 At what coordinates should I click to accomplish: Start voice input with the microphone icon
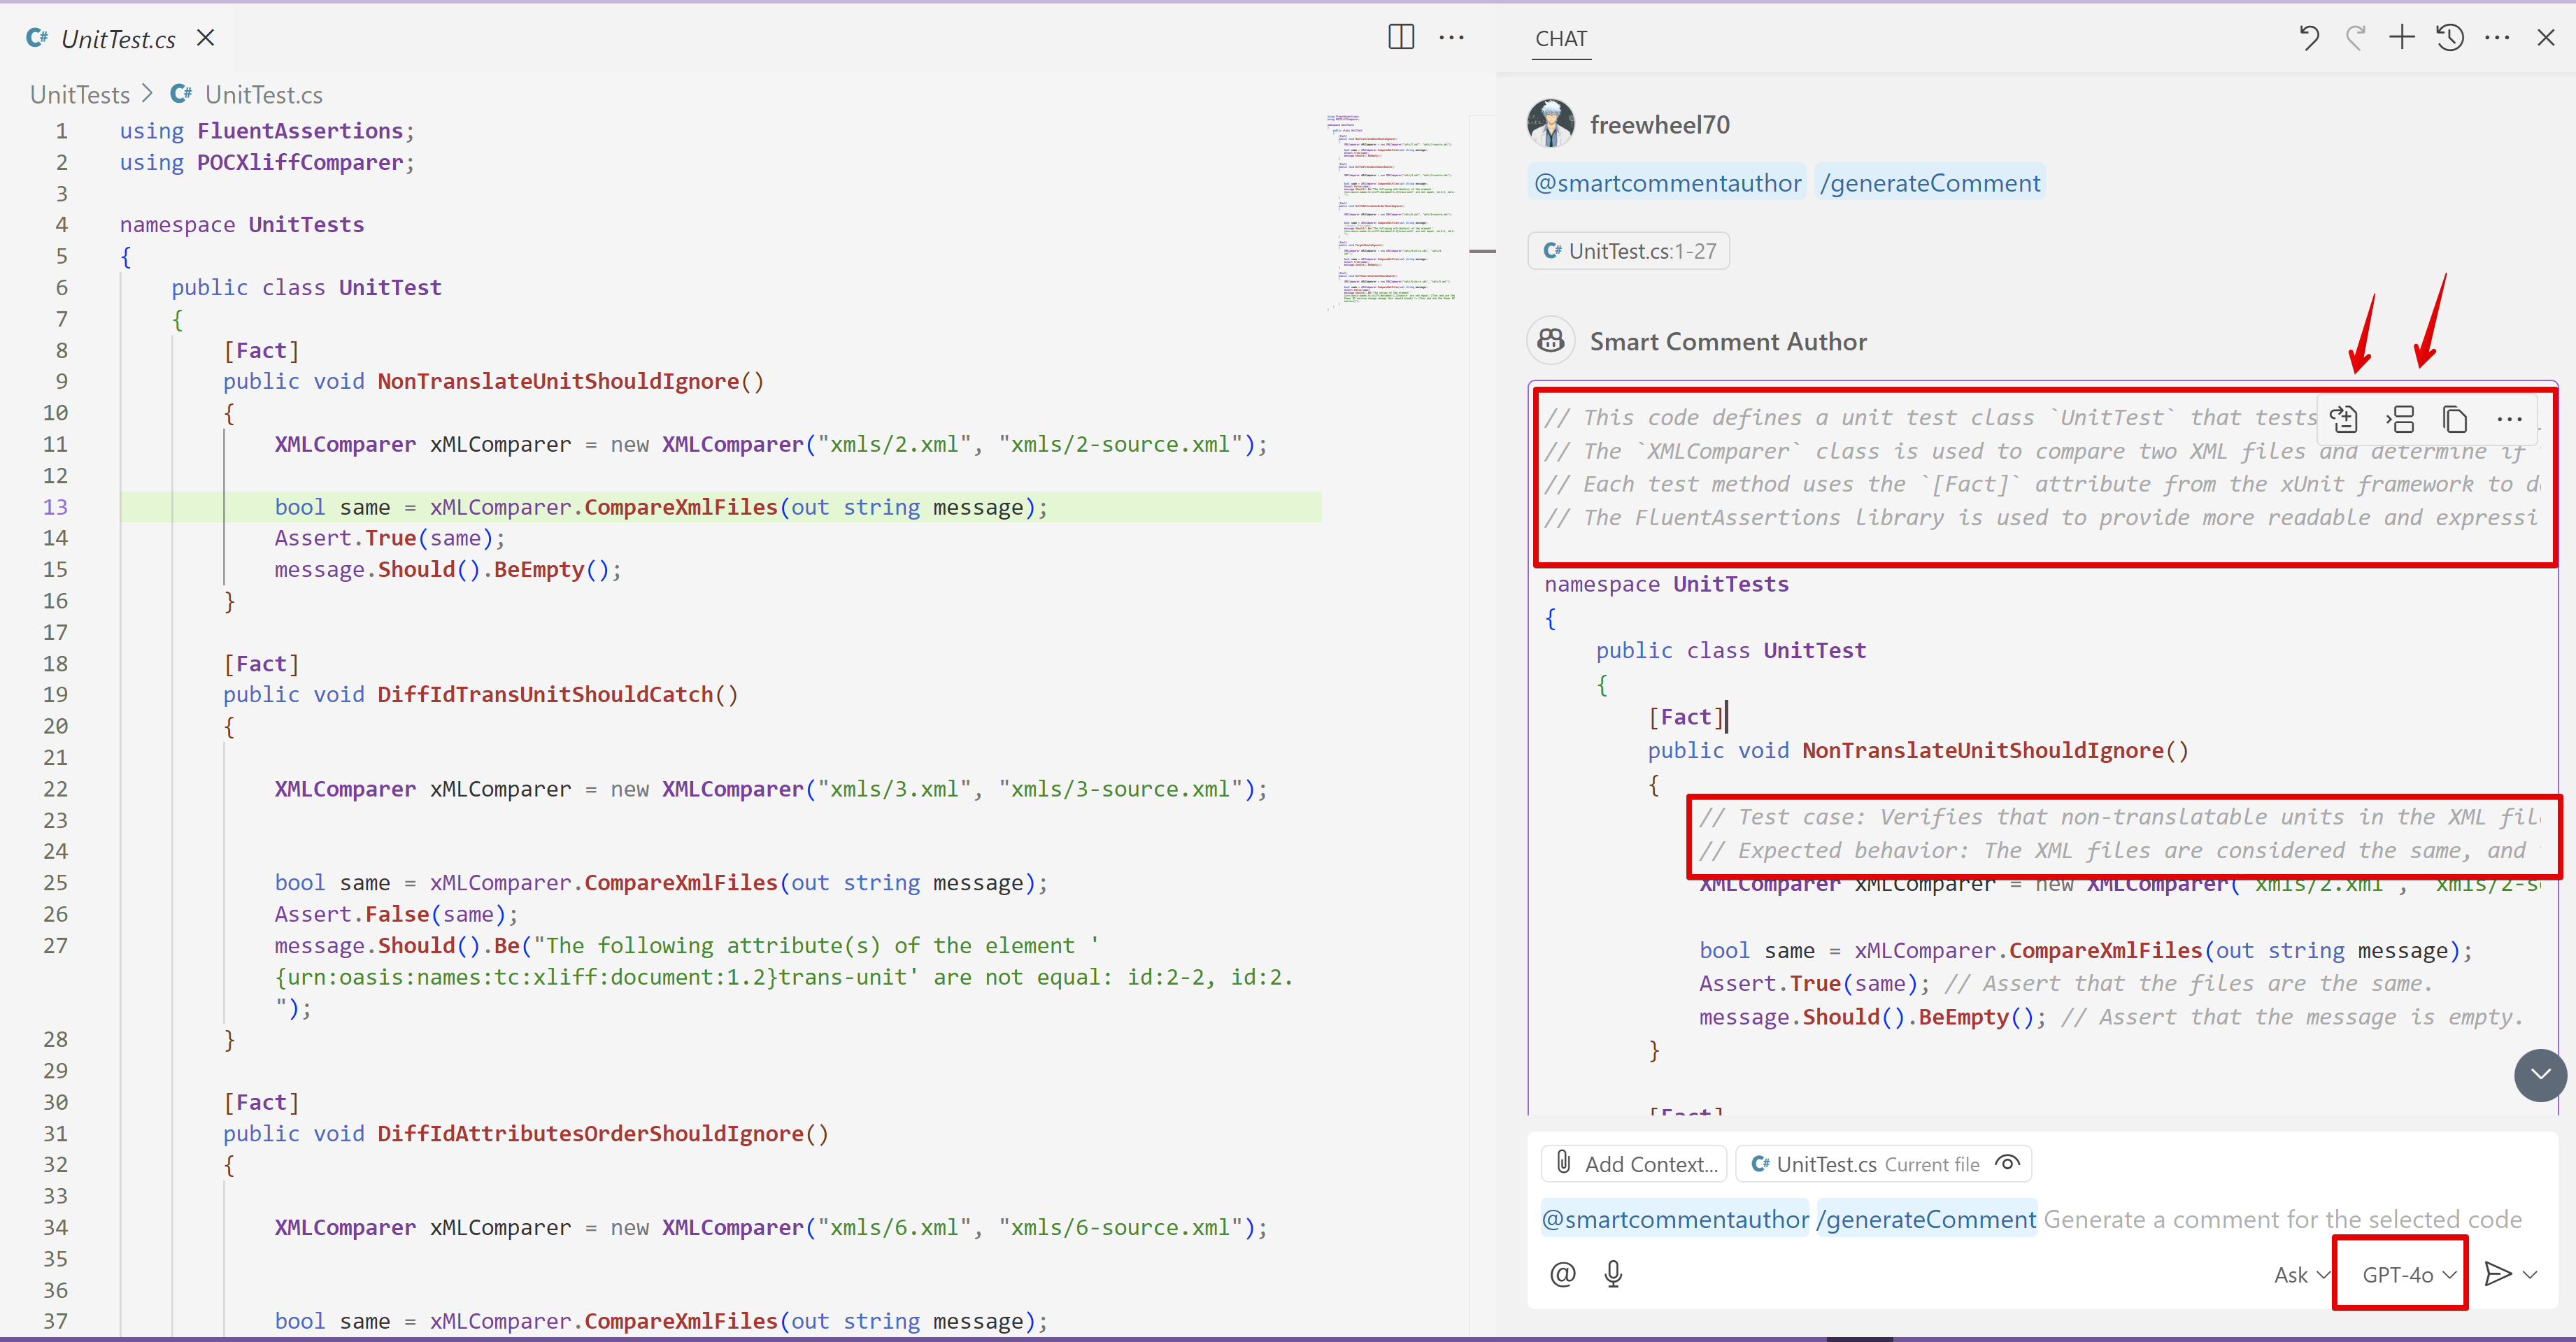(x=1613, y=1273)
